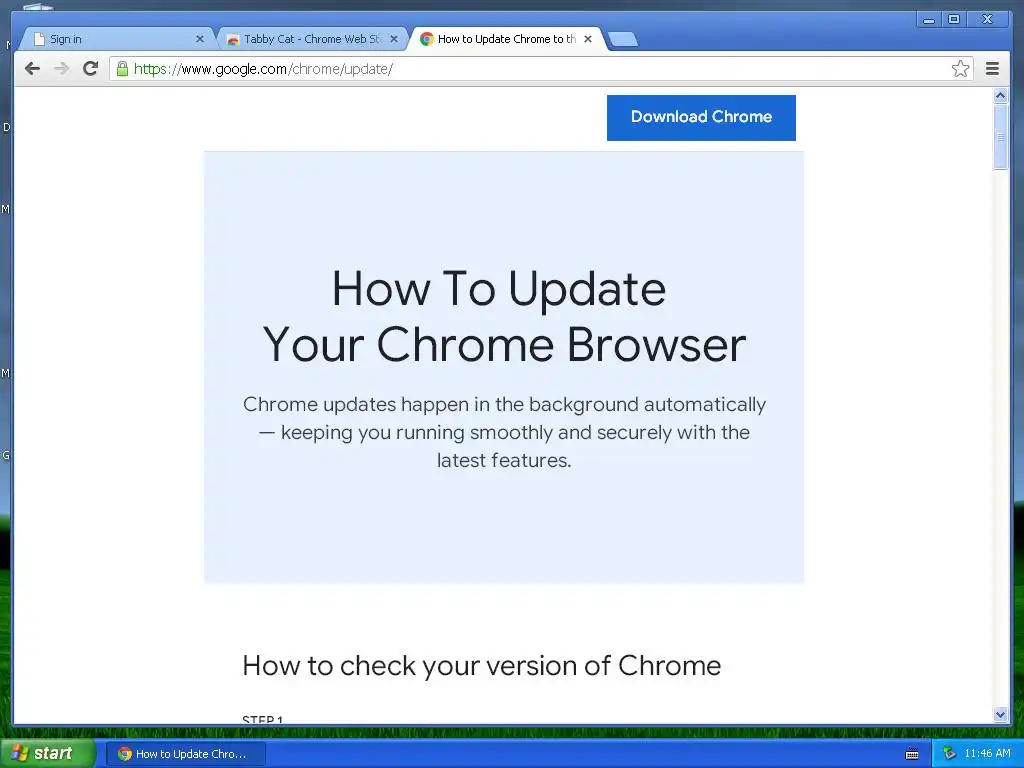
Task: Click the keyboard icon in the taskbar
Action: click(912, 754)
